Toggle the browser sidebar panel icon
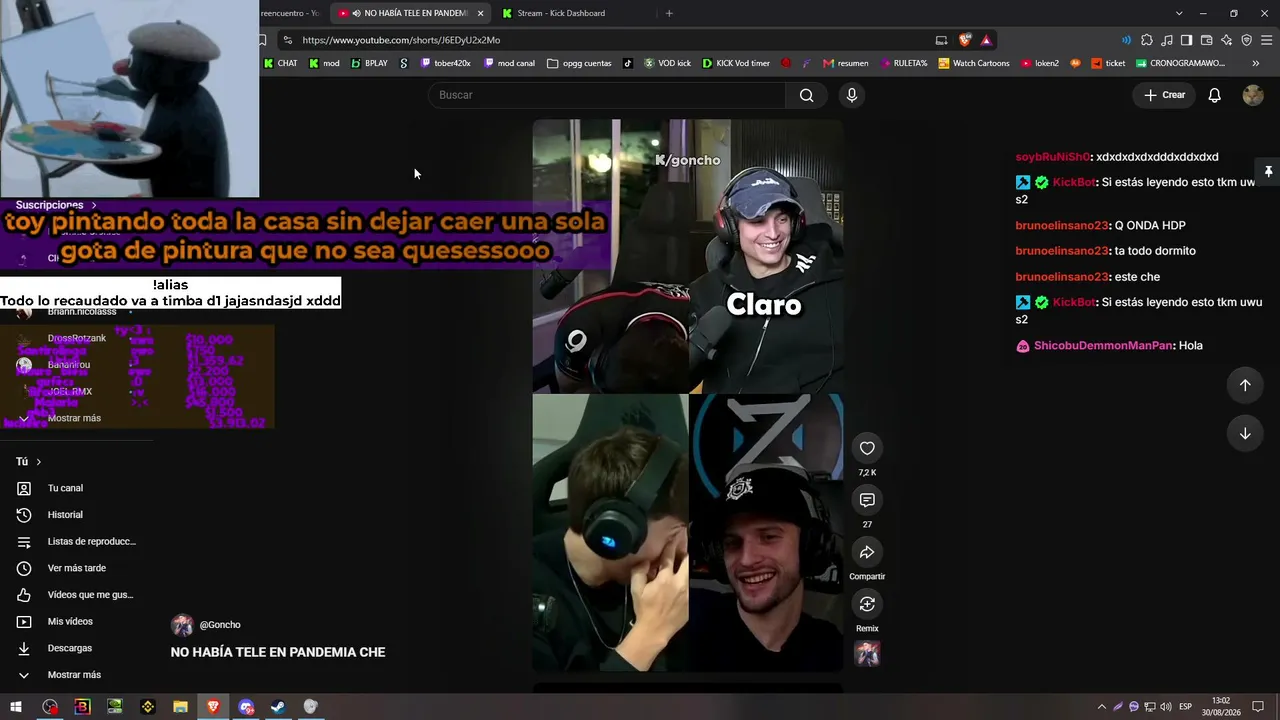This screenshot has width=1280, height=720. click(1186, 40)
